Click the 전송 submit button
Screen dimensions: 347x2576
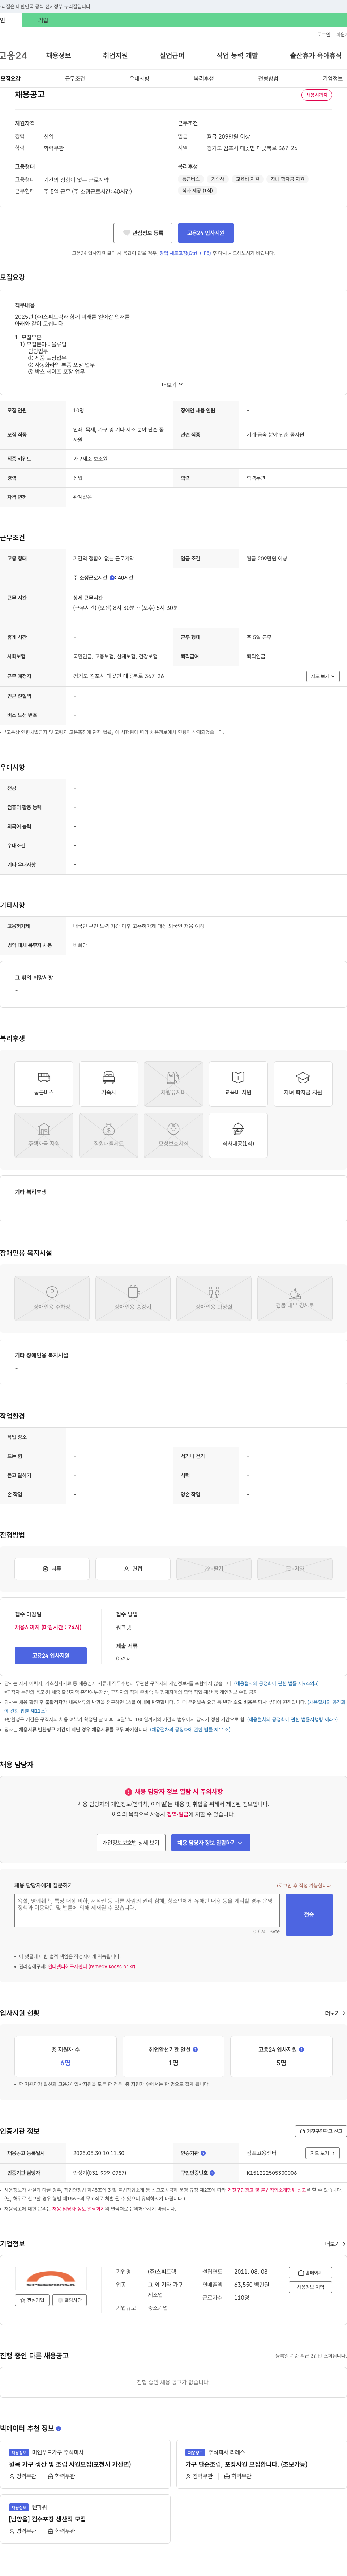309,1914
